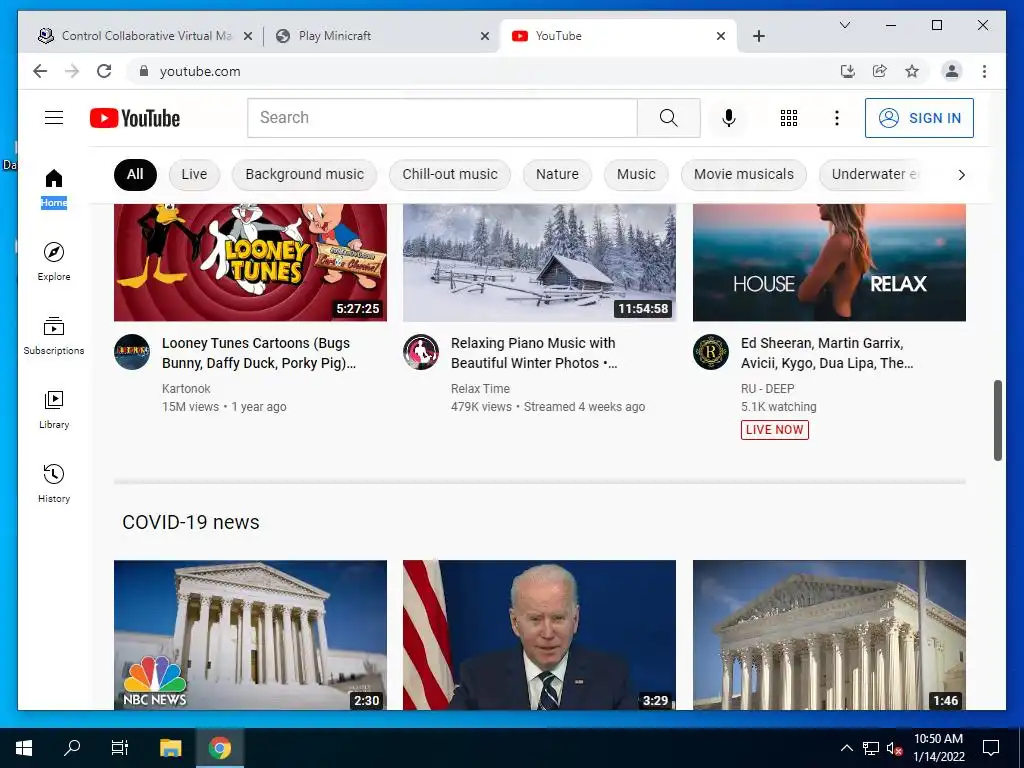Start voice search with the microphone
Viewport: 1024px width, 768px height.
point(729,118)
